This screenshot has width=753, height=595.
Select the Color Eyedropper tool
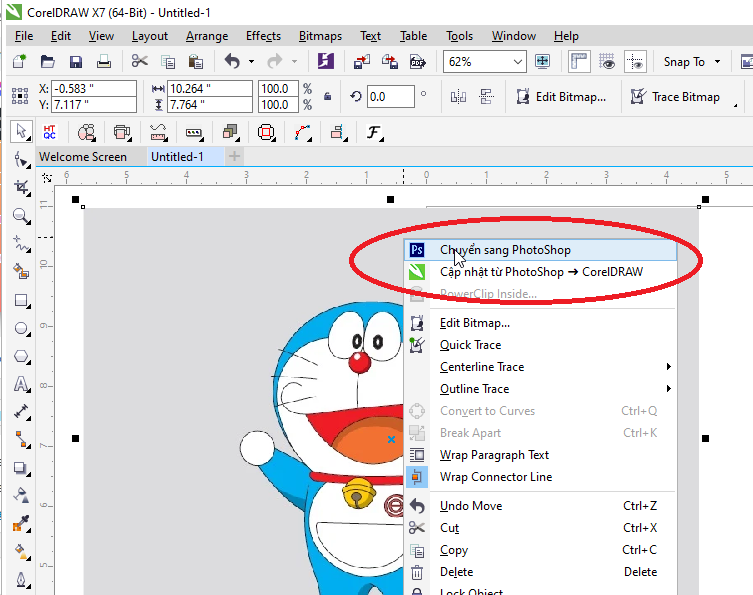click(x=21, y=523)
